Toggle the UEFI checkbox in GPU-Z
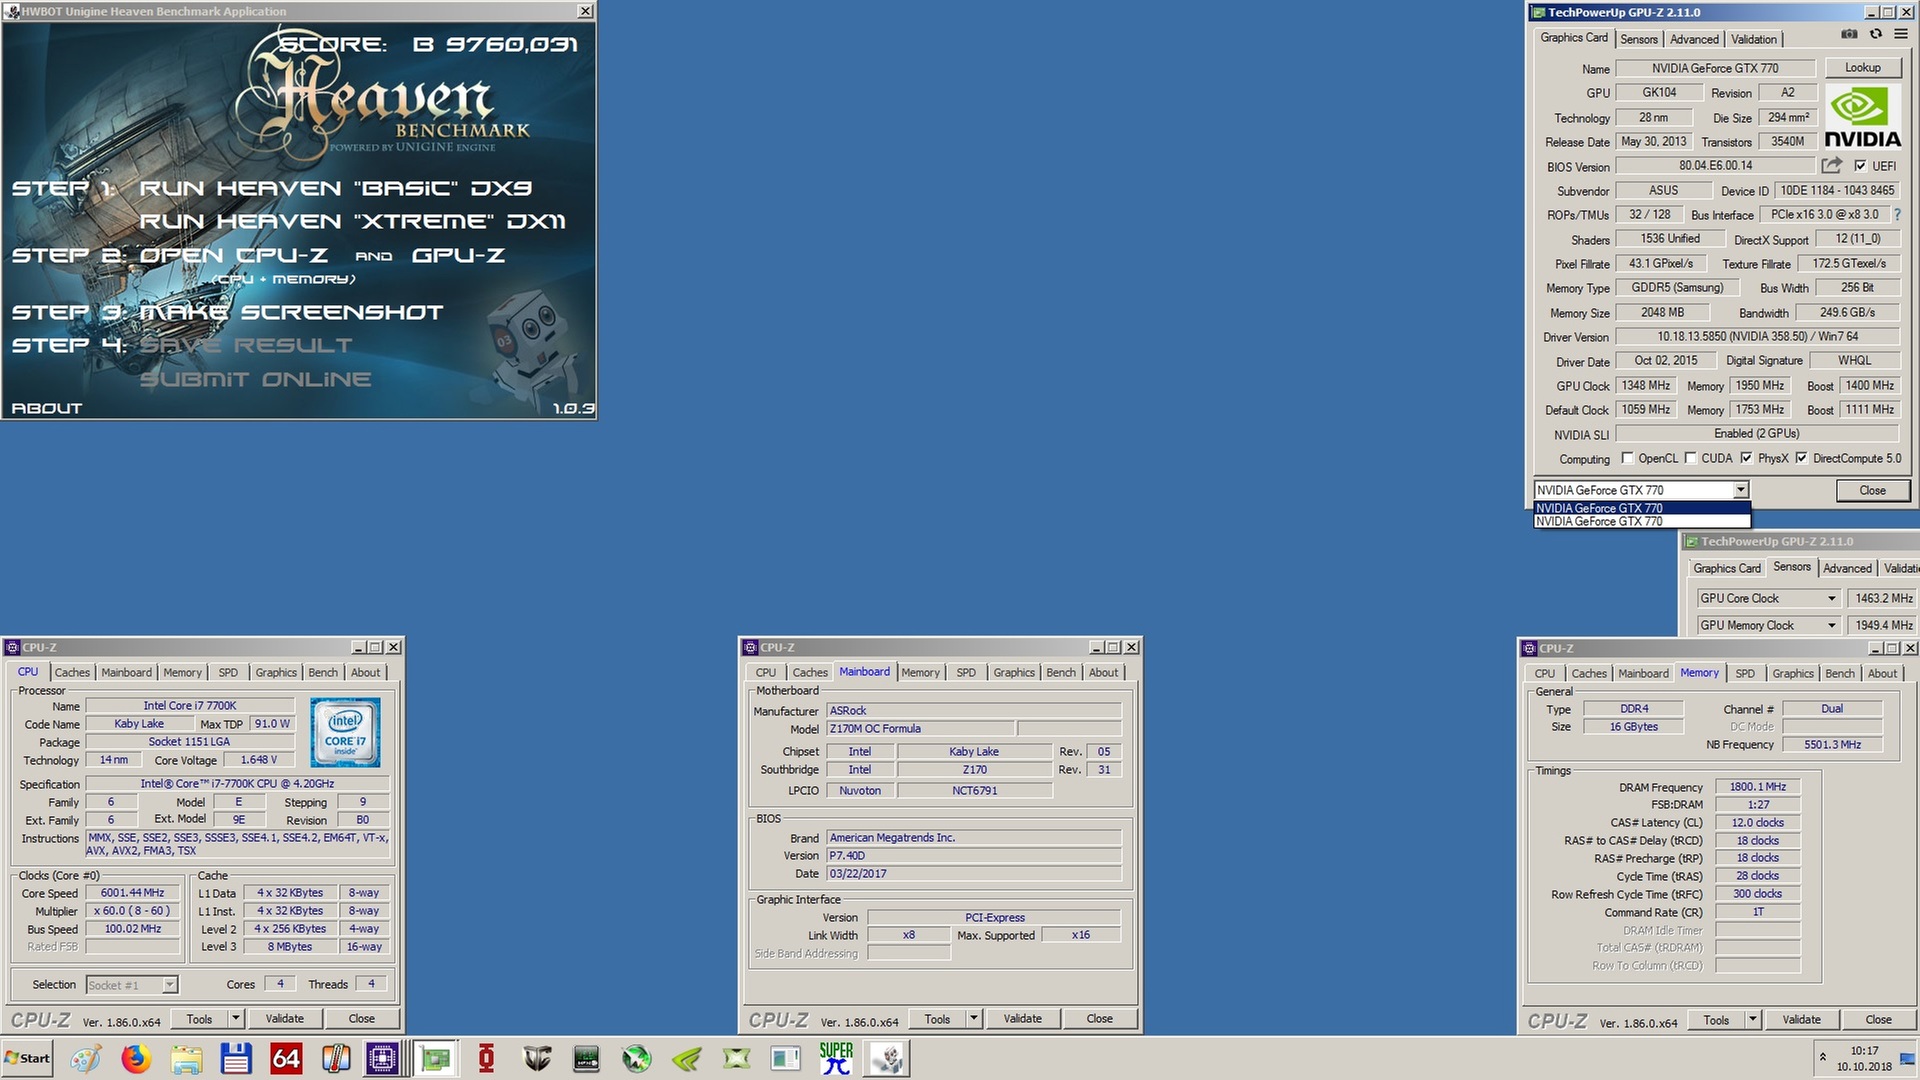Screen dimensions: 1920x1080 tap(1860, 166)
